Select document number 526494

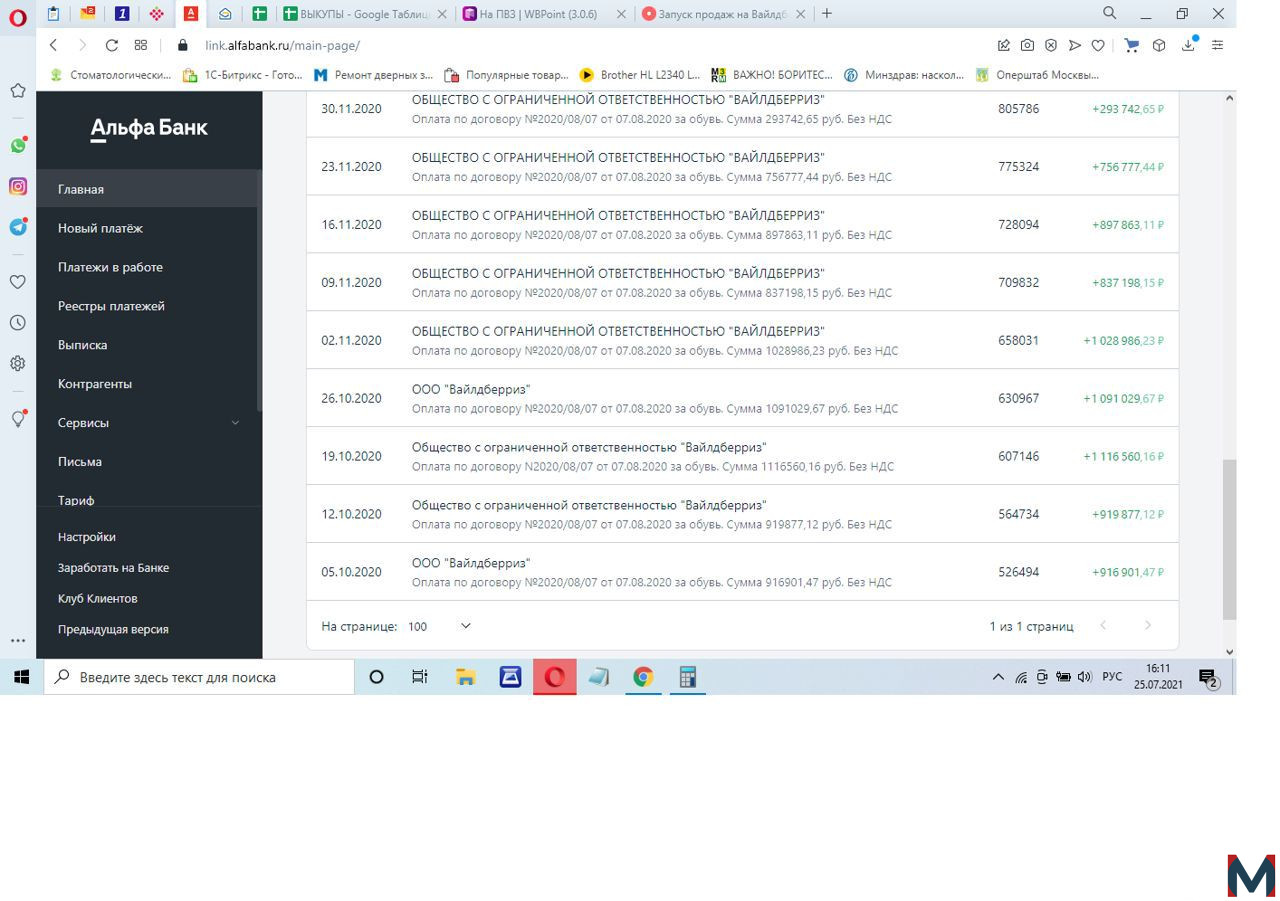[x=1018, y=572]
